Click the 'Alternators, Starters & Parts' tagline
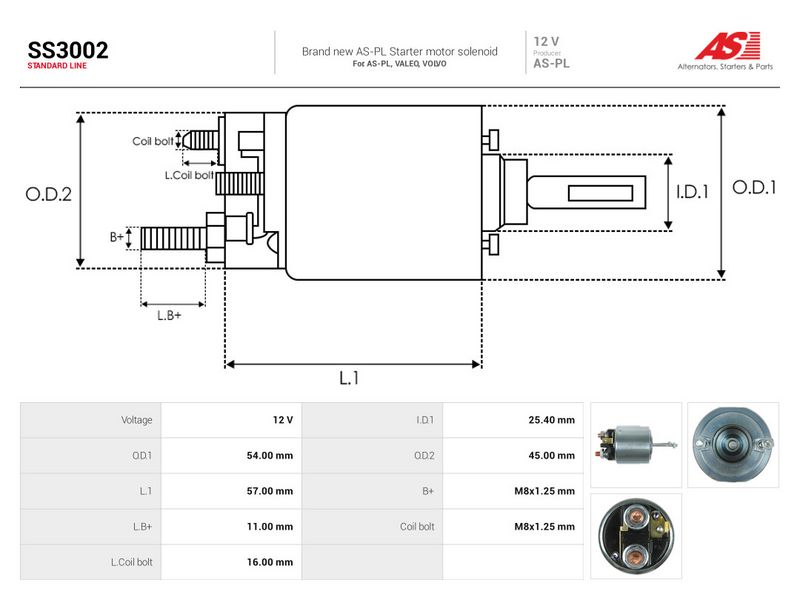The height and width of the screenshot is (600, 800). click(725, 66)
